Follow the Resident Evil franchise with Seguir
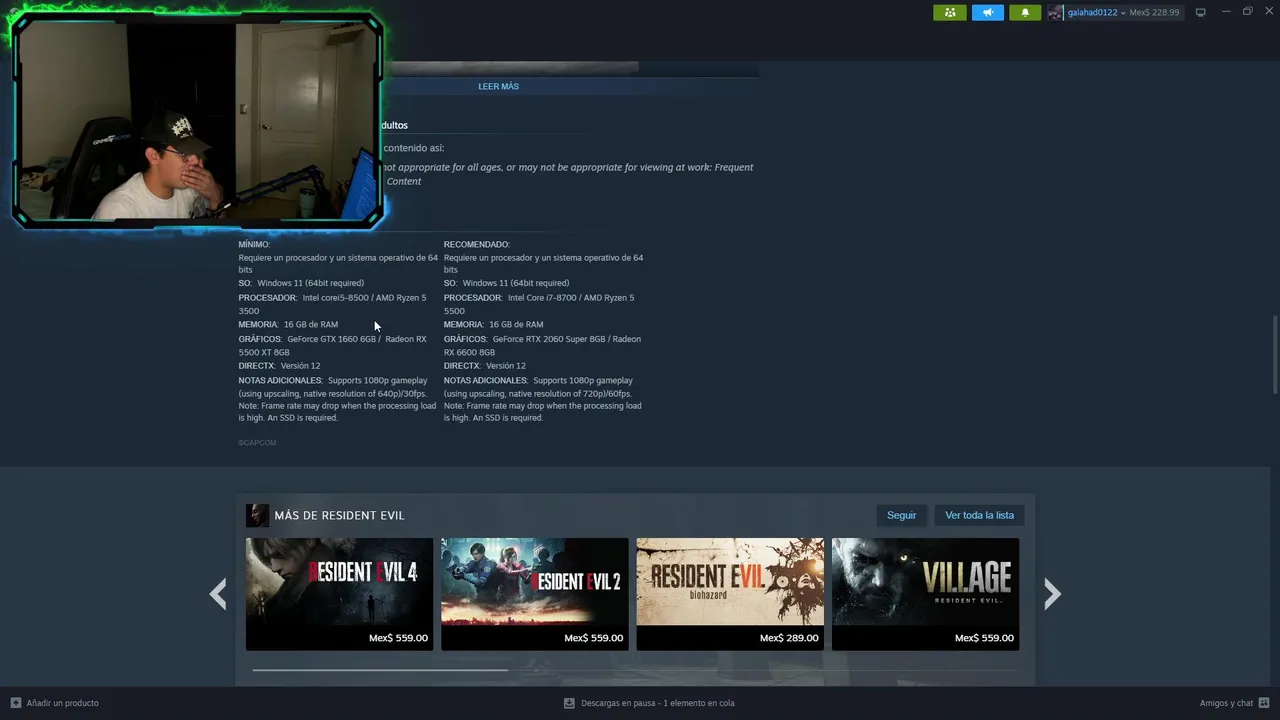1280x720 pixels. (x=901, y=515)
